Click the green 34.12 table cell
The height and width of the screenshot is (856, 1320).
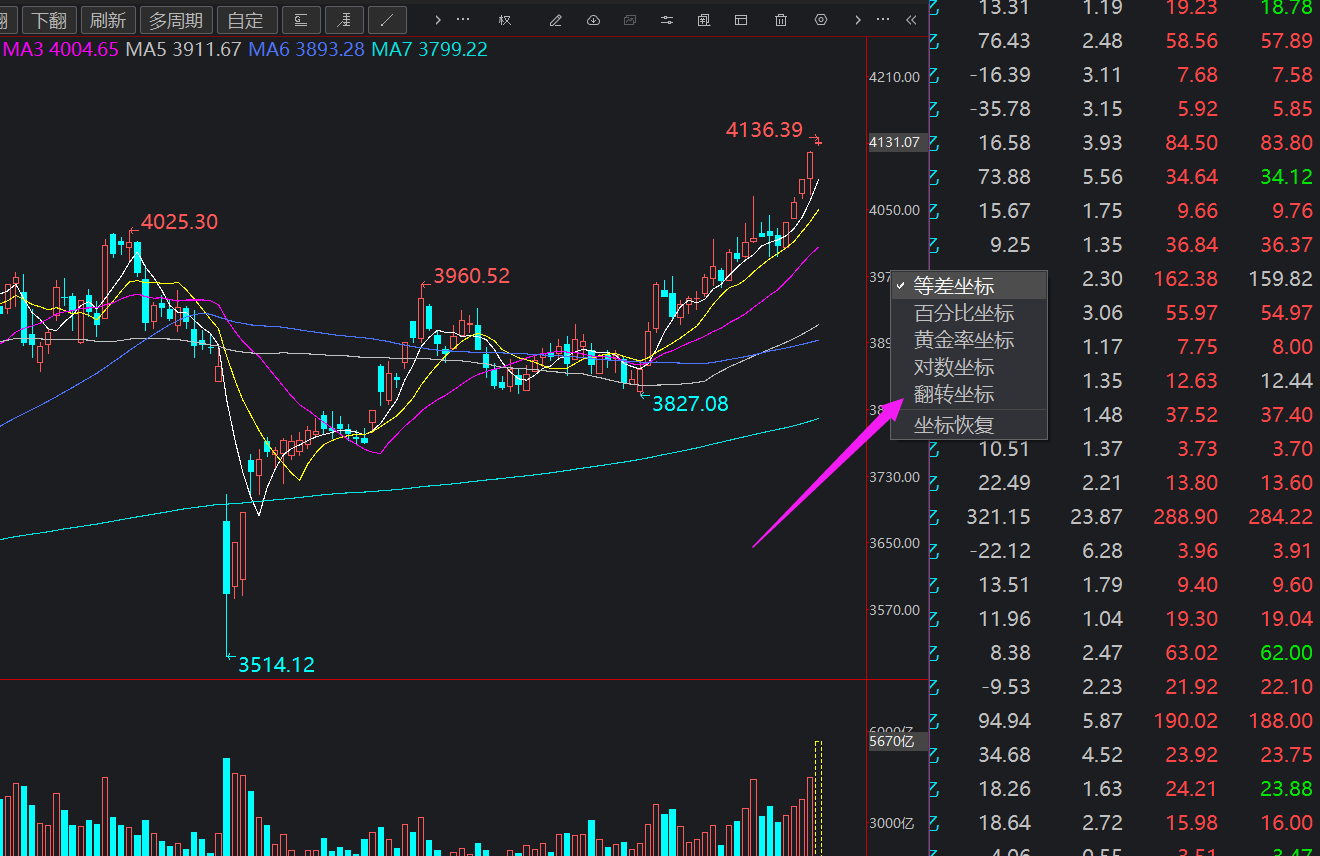[x=1286, y=177]
